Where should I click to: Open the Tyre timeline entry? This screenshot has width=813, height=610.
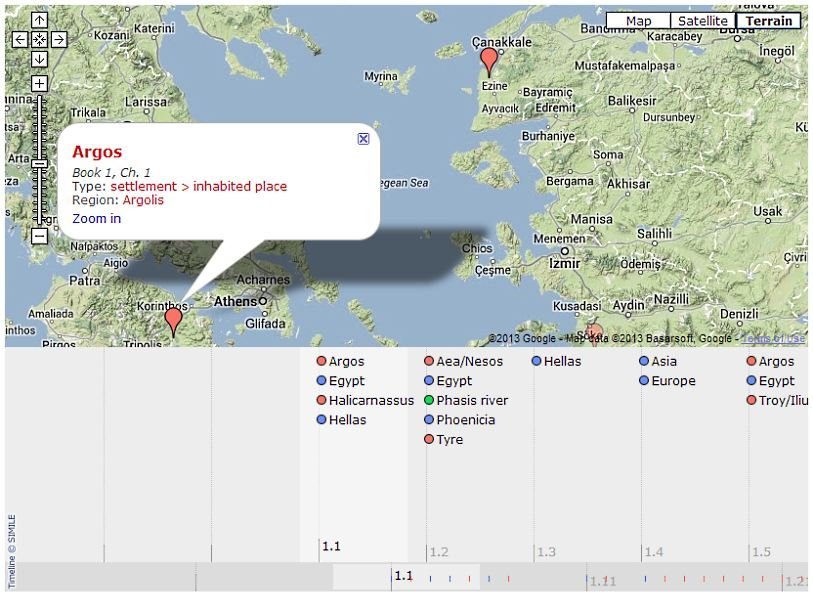[x=449, y=439]
